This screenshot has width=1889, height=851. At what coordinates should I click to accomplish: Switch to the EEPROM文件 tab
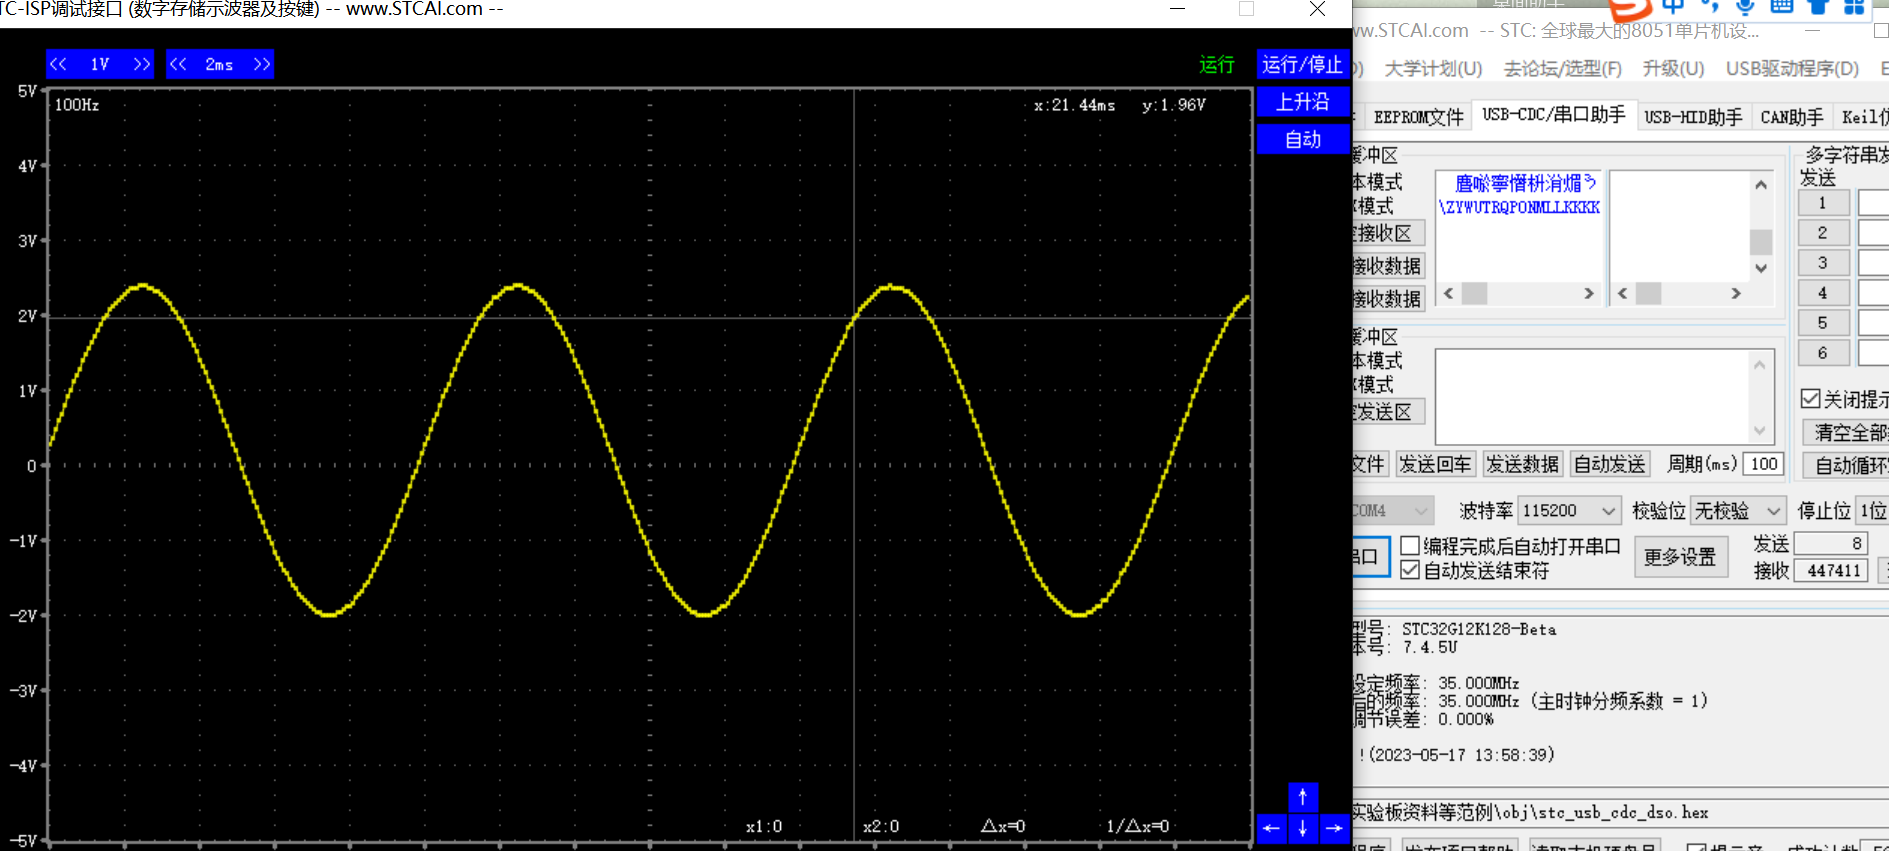click(1418, 117)
